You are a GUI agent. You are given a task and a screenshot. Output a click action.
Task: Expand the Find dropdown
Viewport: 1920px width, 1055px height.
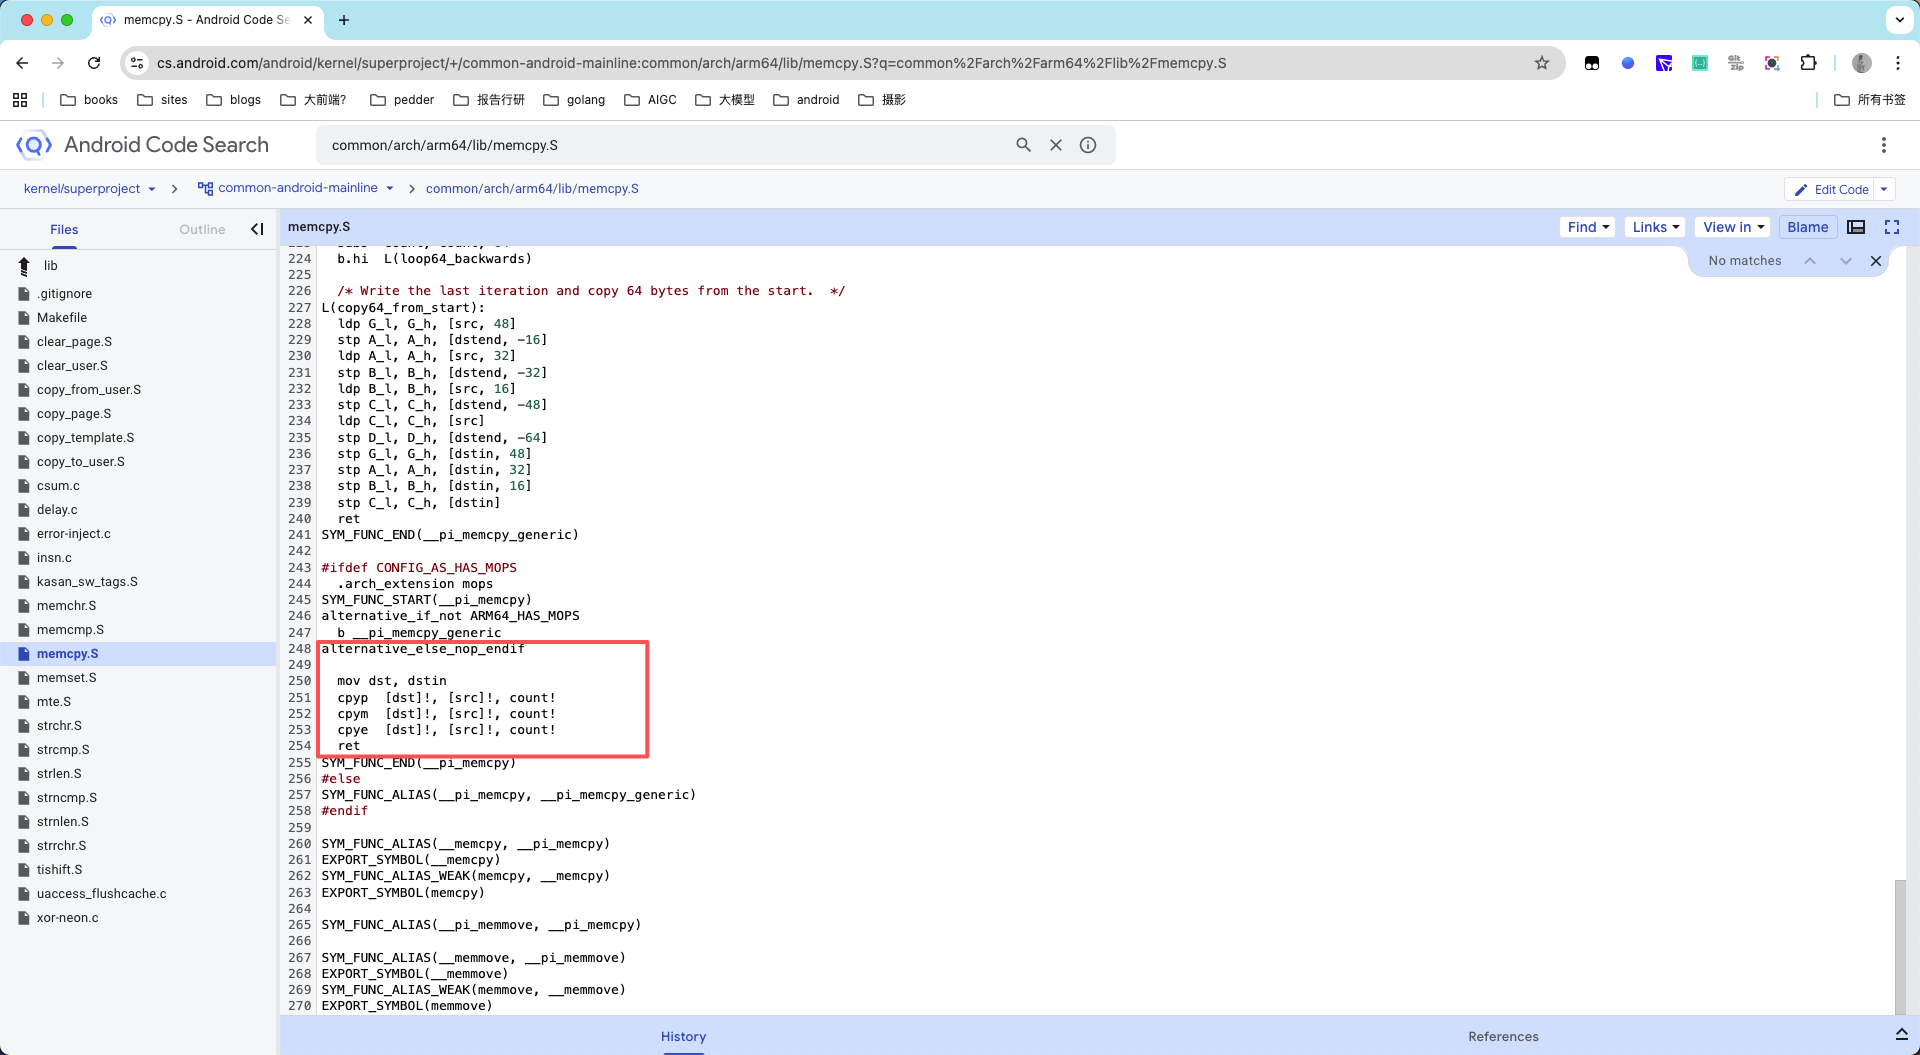click(x=1588, y=227)
